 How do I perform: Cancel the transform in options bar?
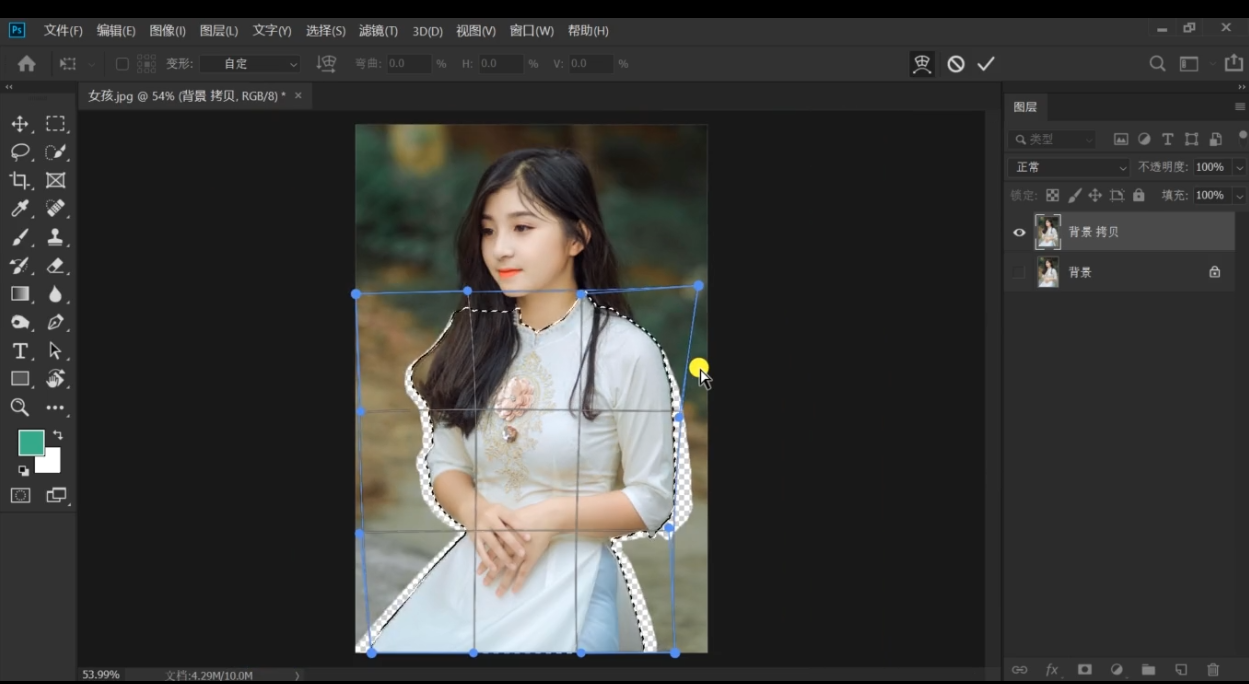coord(956,64)
